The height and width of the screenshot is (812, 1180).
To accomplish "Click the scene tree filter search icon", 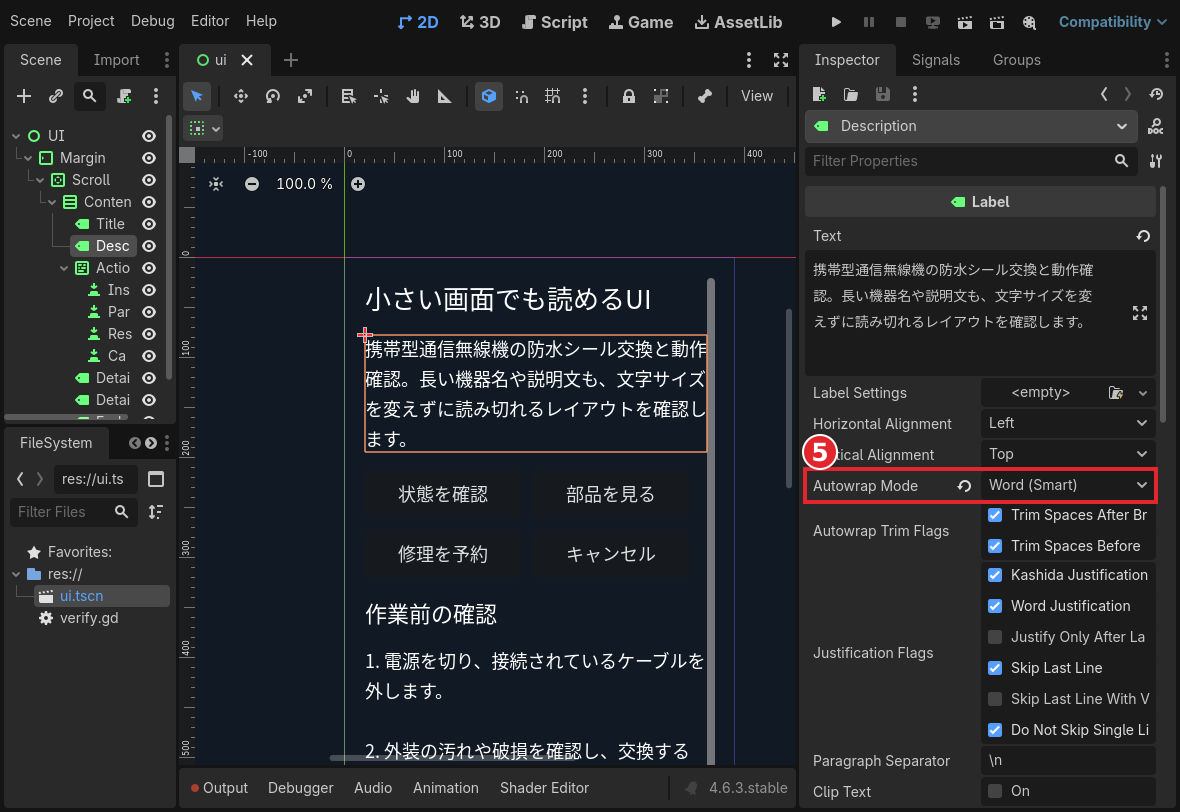I will click(90, 96).
